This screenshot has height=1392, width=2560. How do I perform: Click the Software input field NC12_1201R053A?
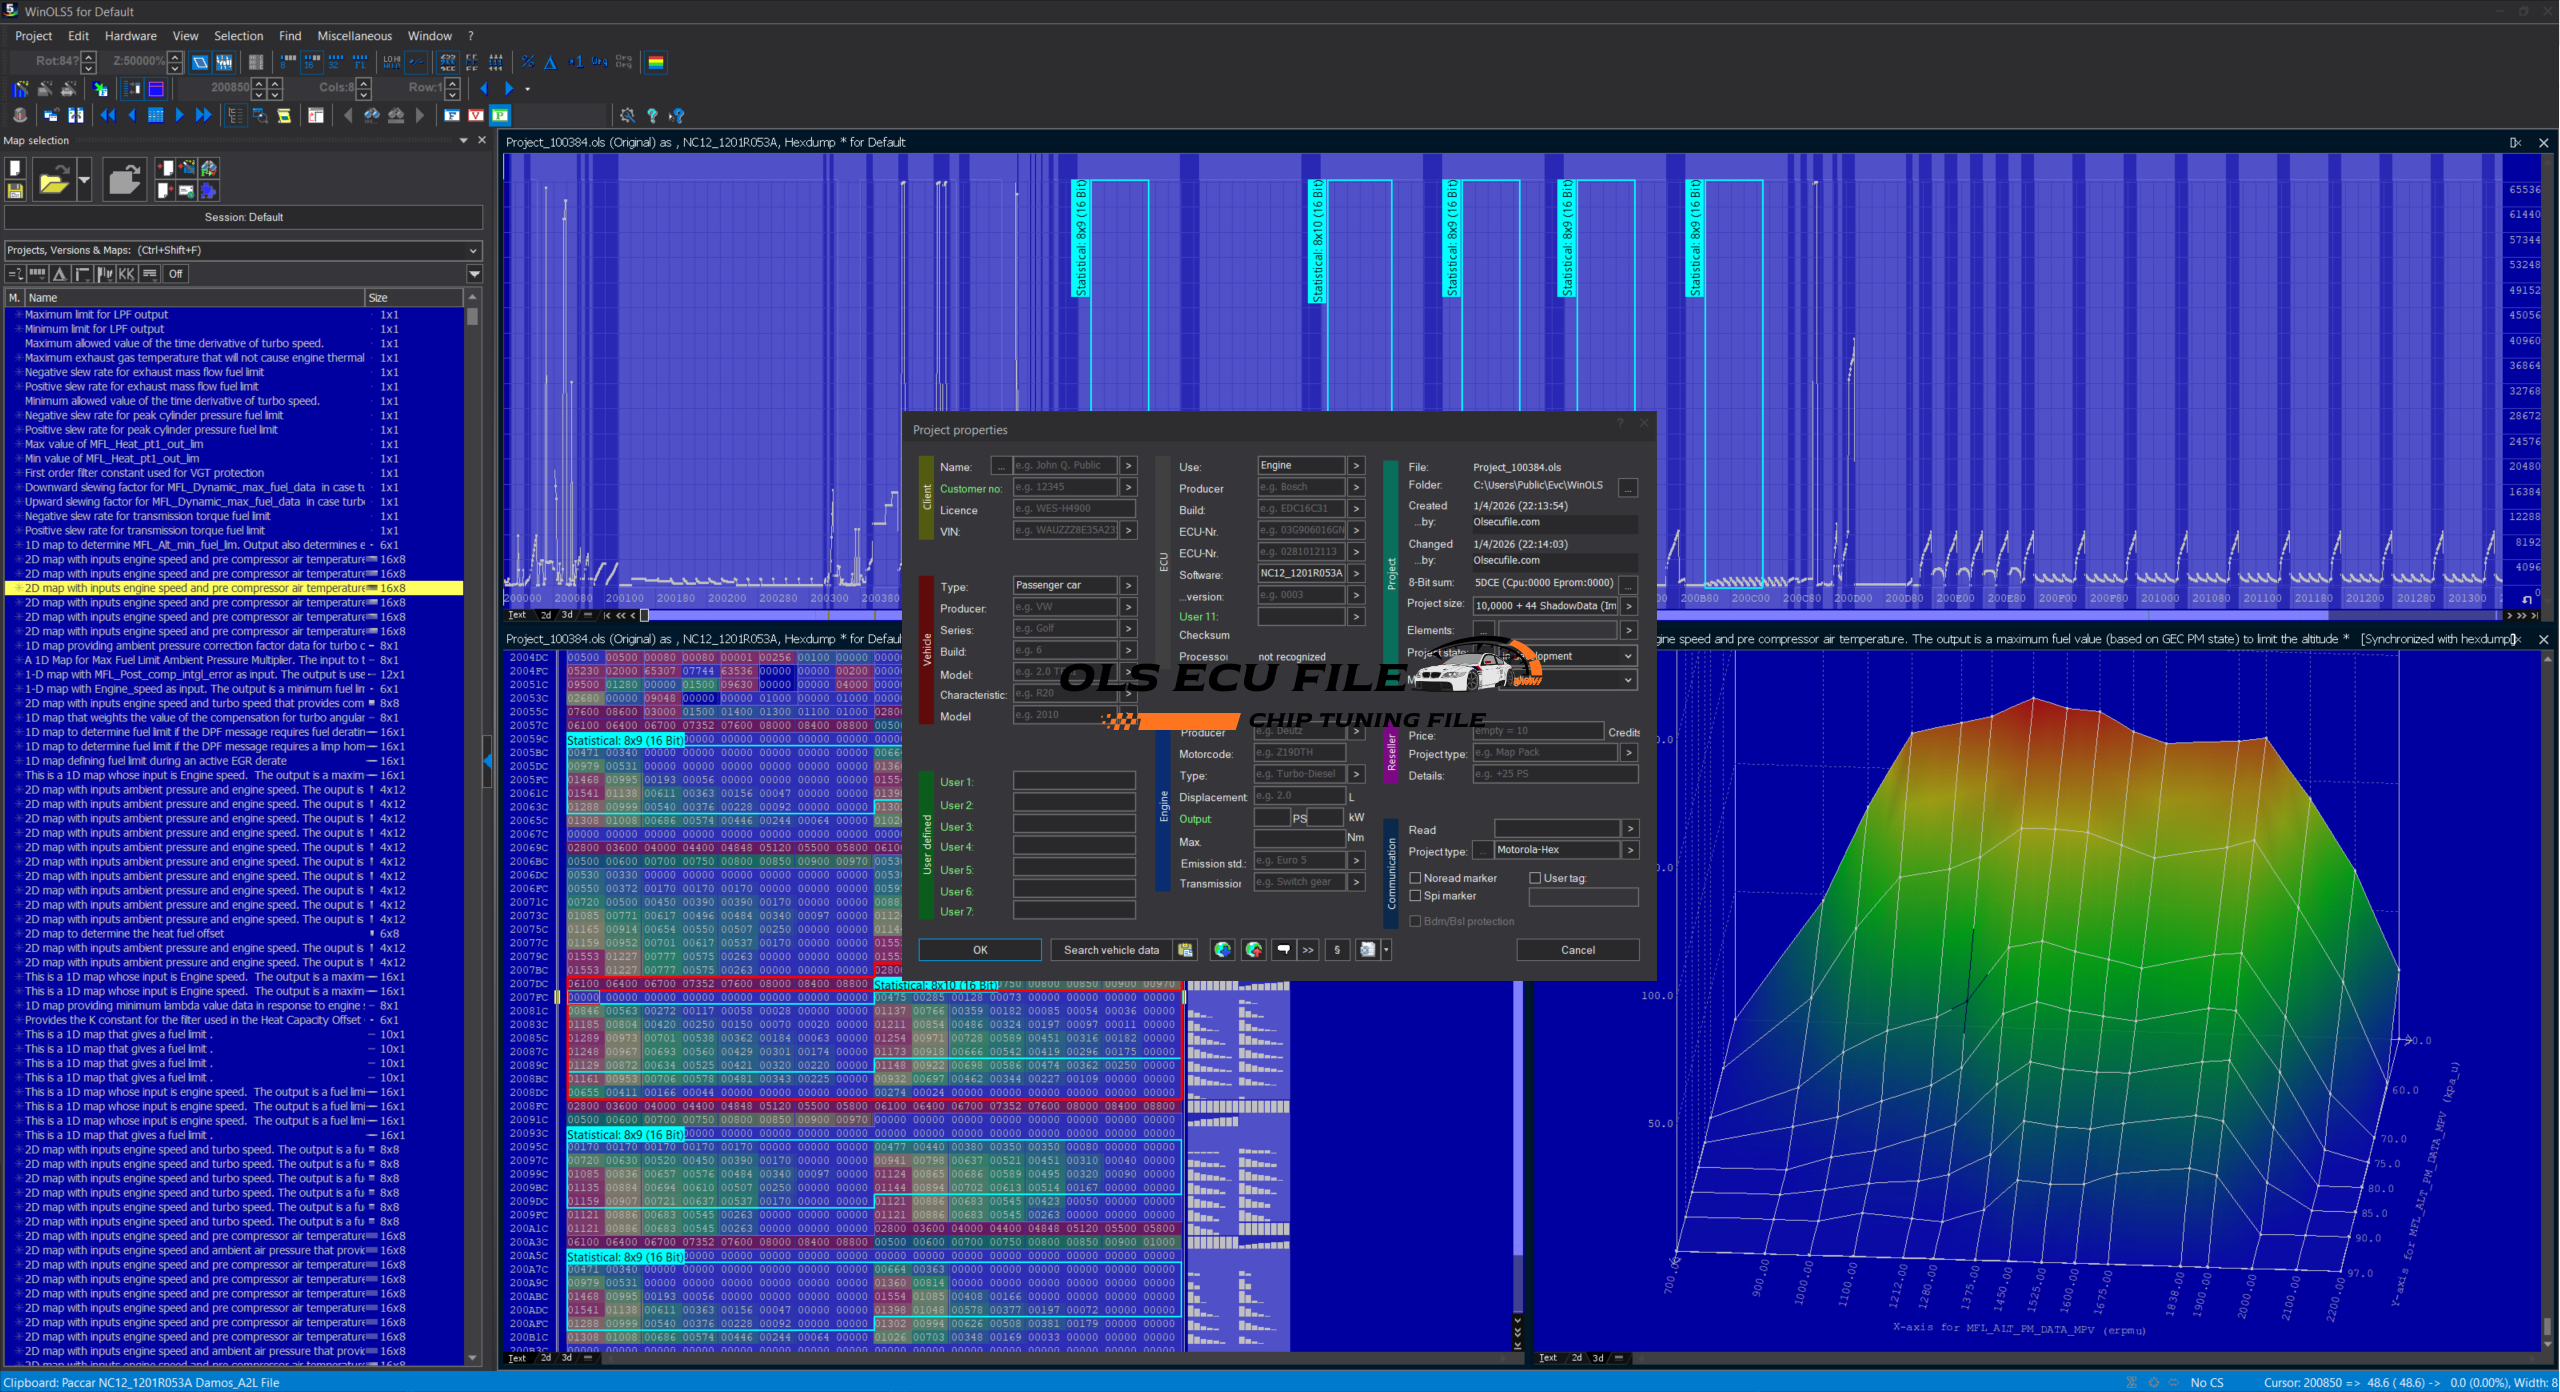click(1300, 573)
